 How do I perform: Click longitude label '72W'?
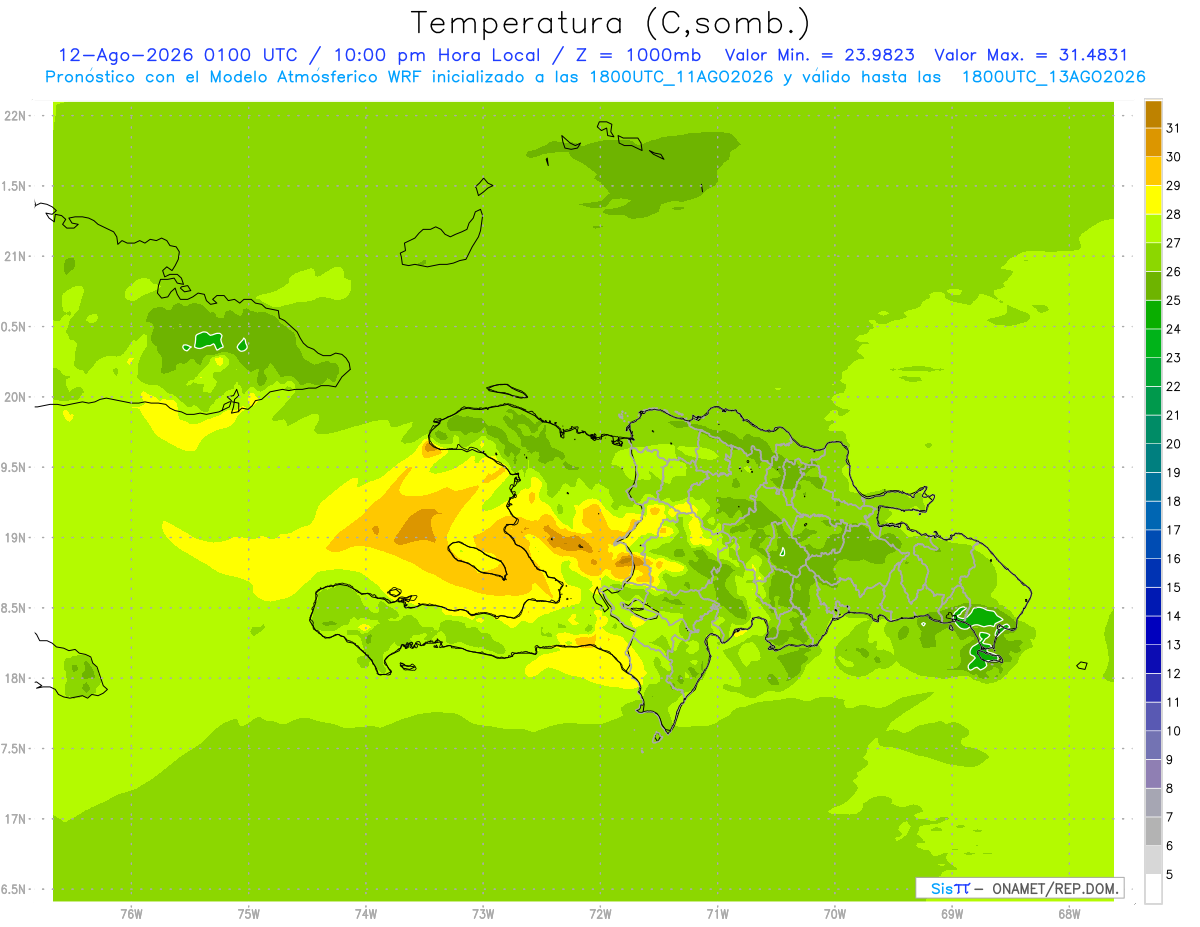coord(600,913)
